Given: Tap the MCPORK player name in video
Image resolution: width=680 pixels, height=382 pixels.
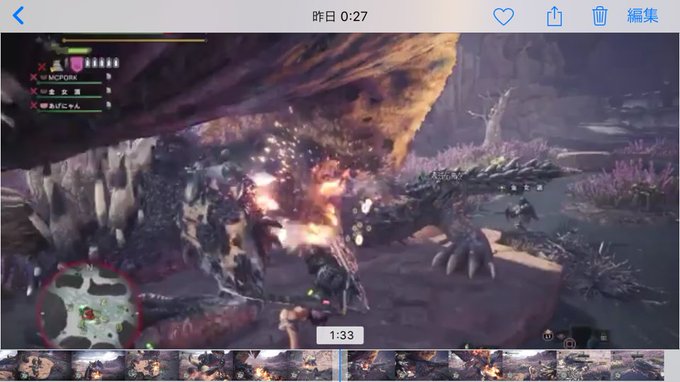Looking at the screenshot, I should [62, 78].
